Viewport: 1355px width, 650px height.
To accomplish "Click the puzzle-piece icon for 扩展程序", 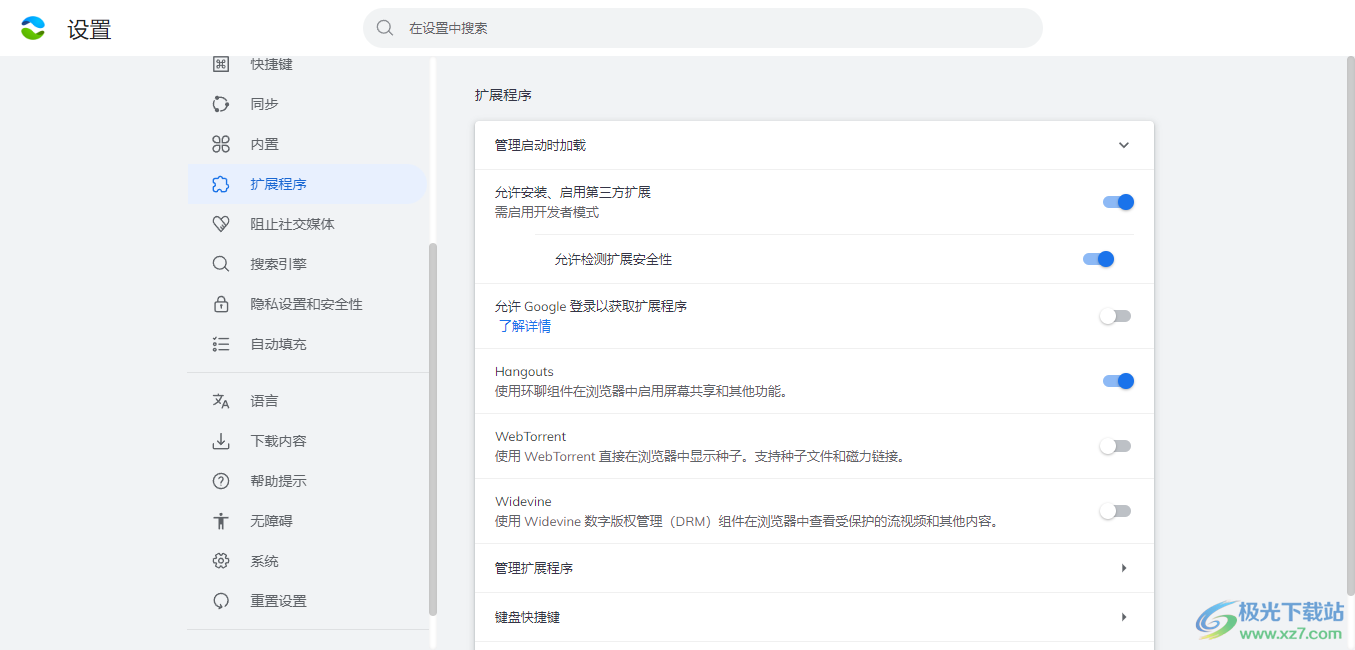I will 221,184.
